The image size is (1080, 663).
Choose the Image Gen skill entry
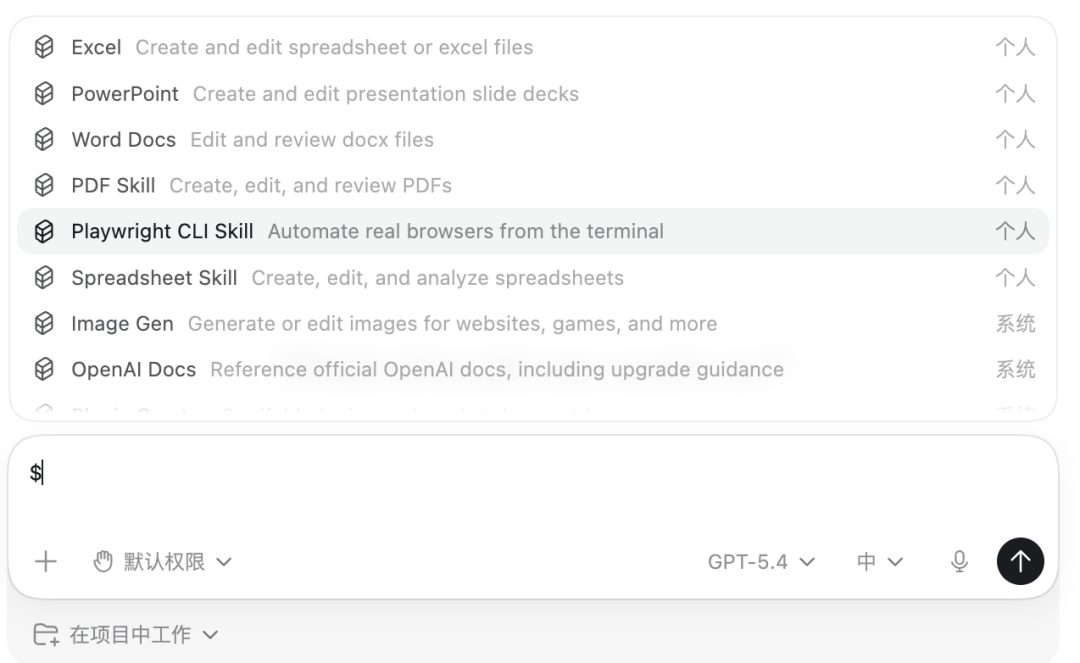[122, 324]
